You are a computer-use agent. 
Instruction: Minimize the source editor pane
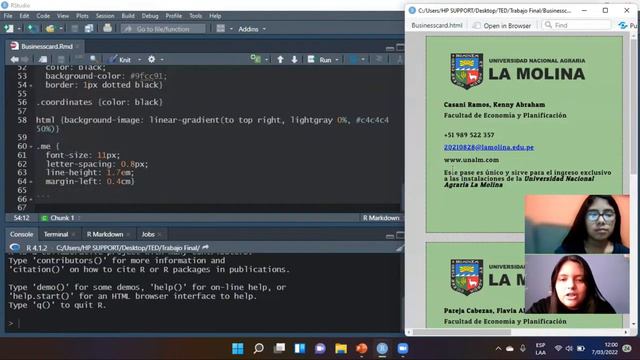(x=390, y=48)
